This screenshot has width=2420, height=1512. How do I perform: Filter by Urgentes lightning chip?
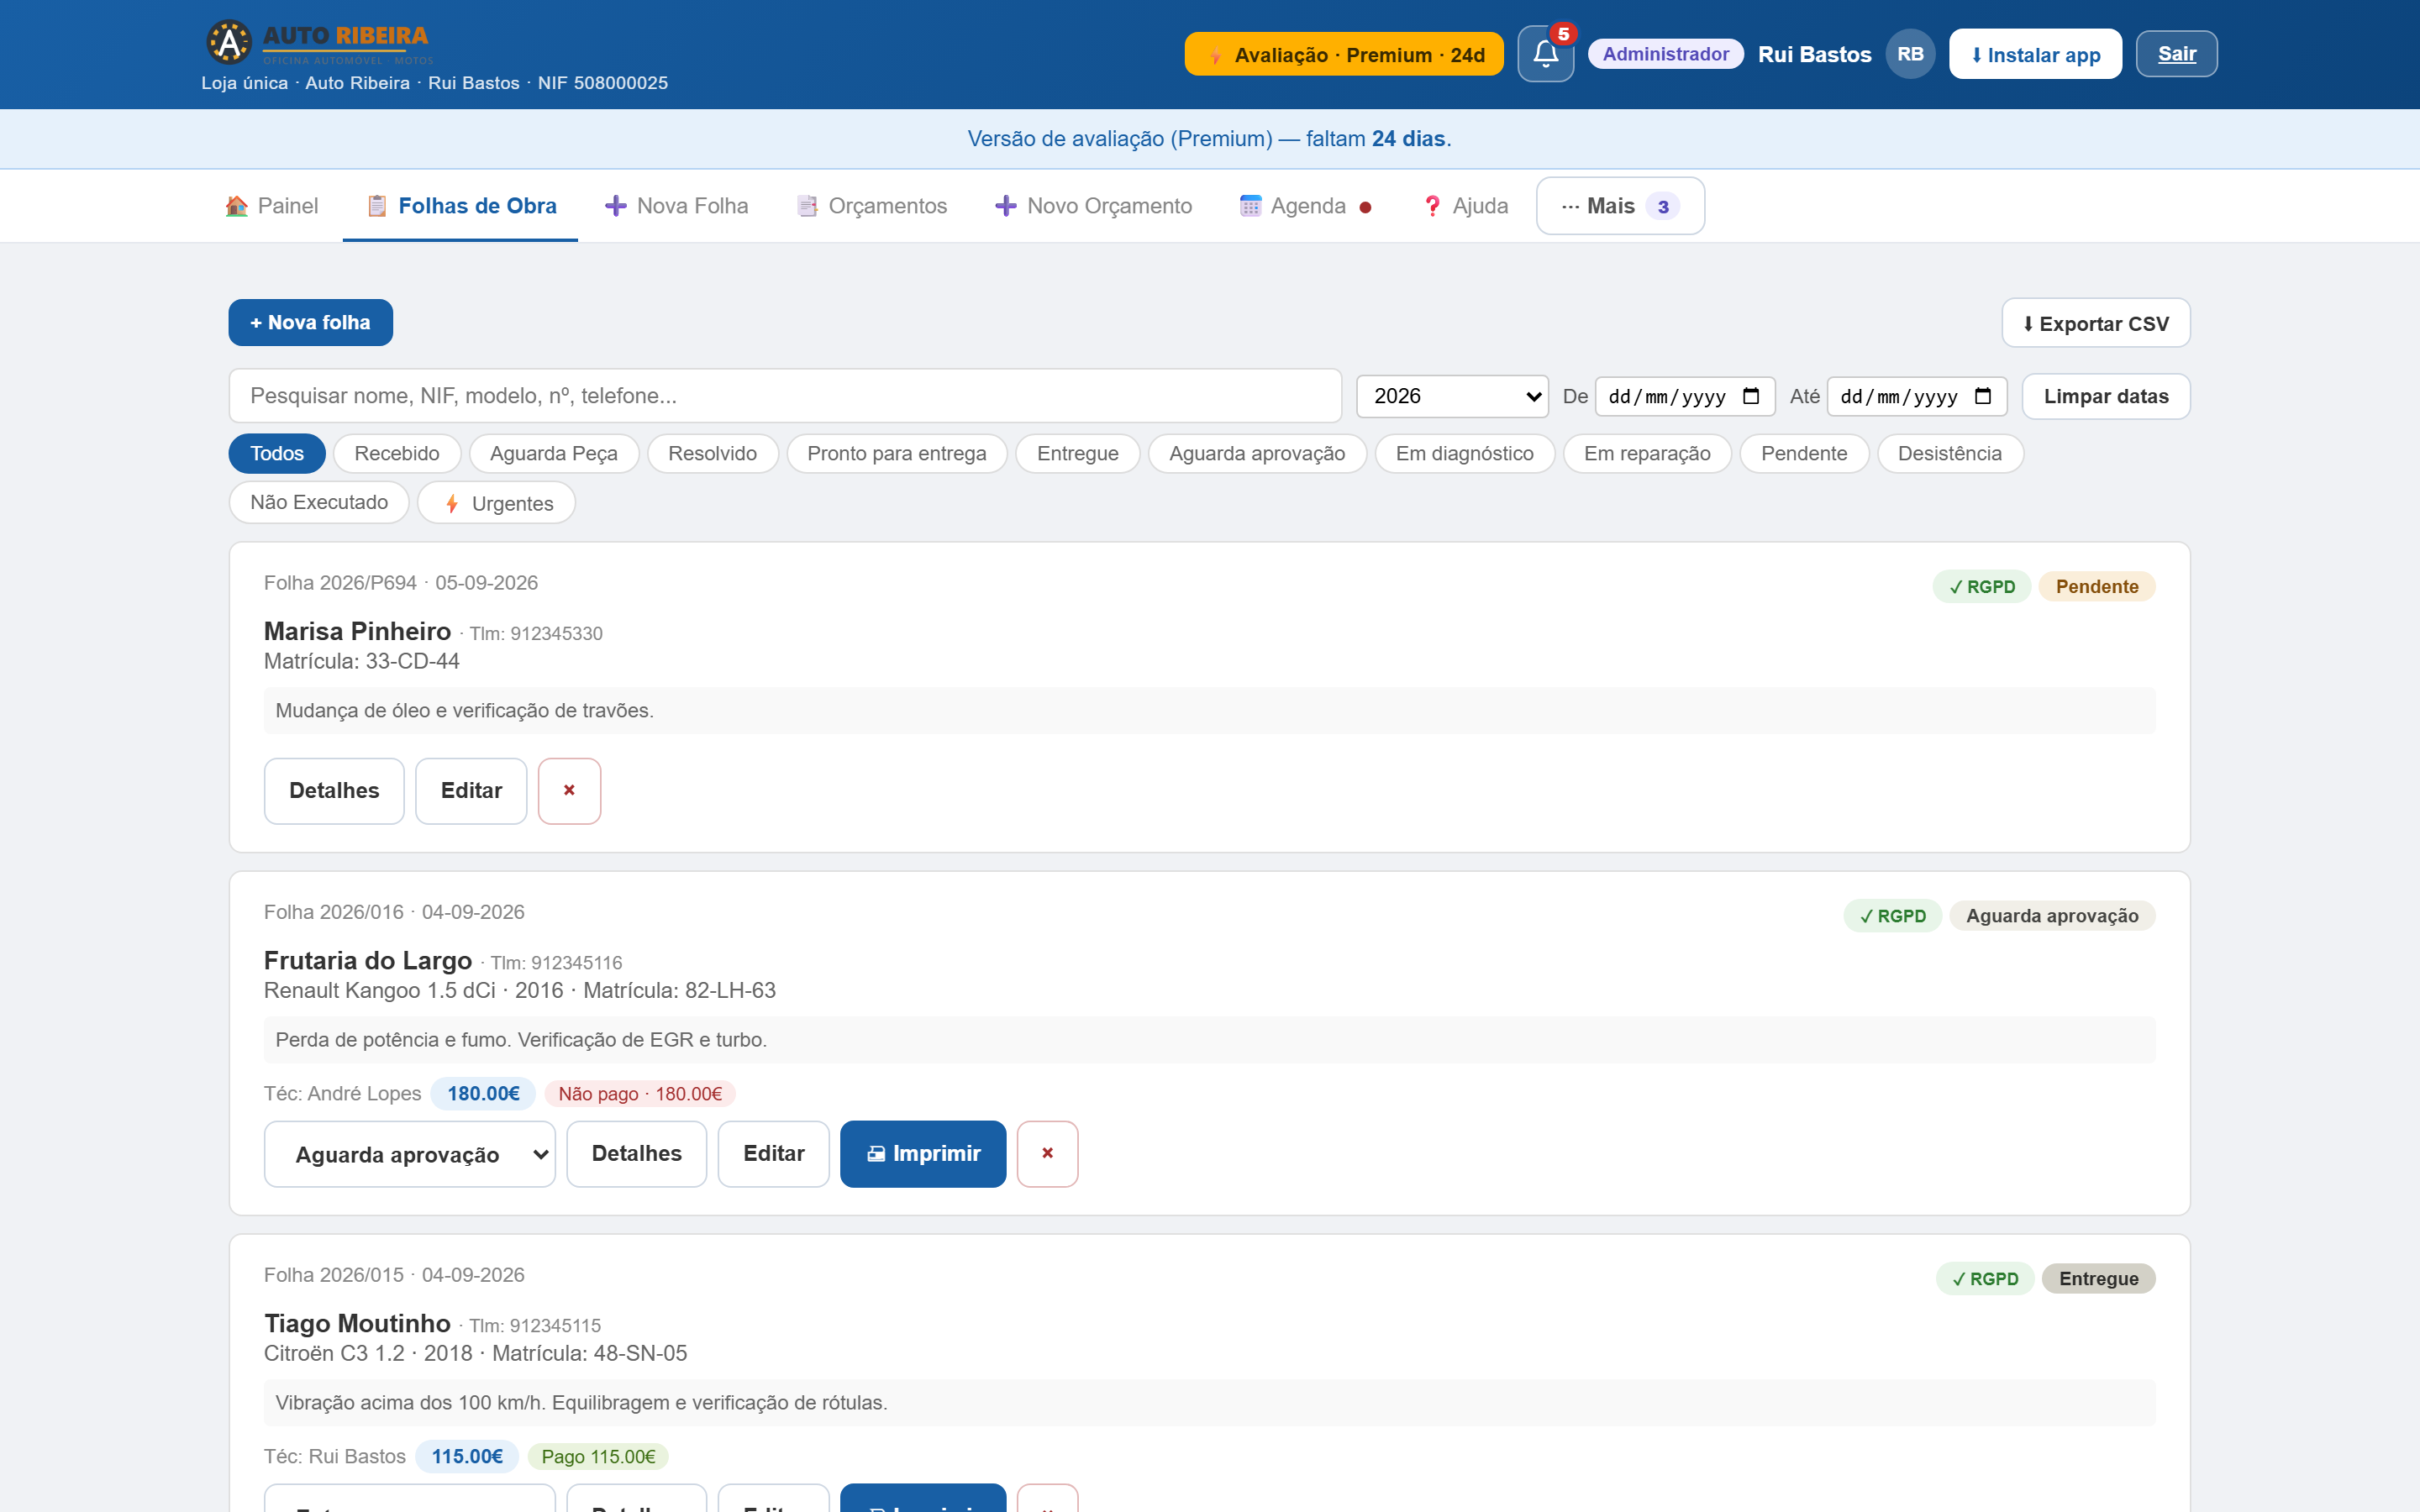497,503
